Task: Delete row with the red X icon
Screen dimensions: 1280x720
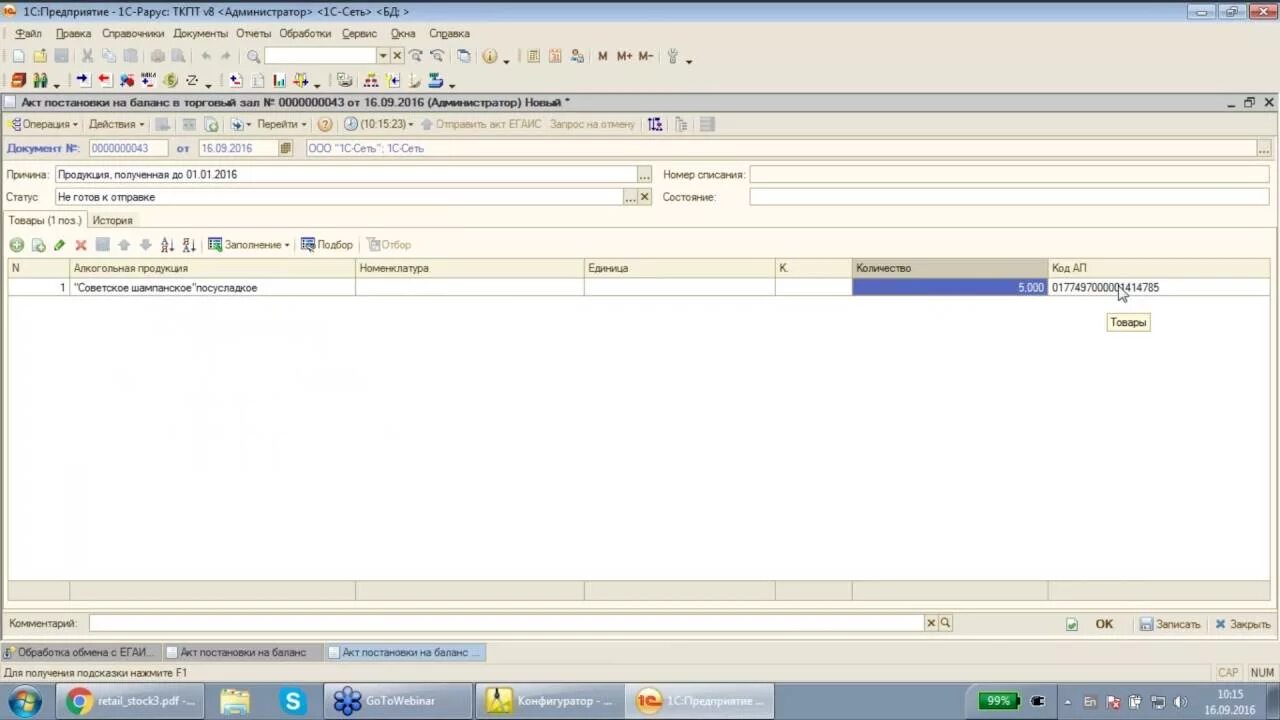Action: coord(81,245)
